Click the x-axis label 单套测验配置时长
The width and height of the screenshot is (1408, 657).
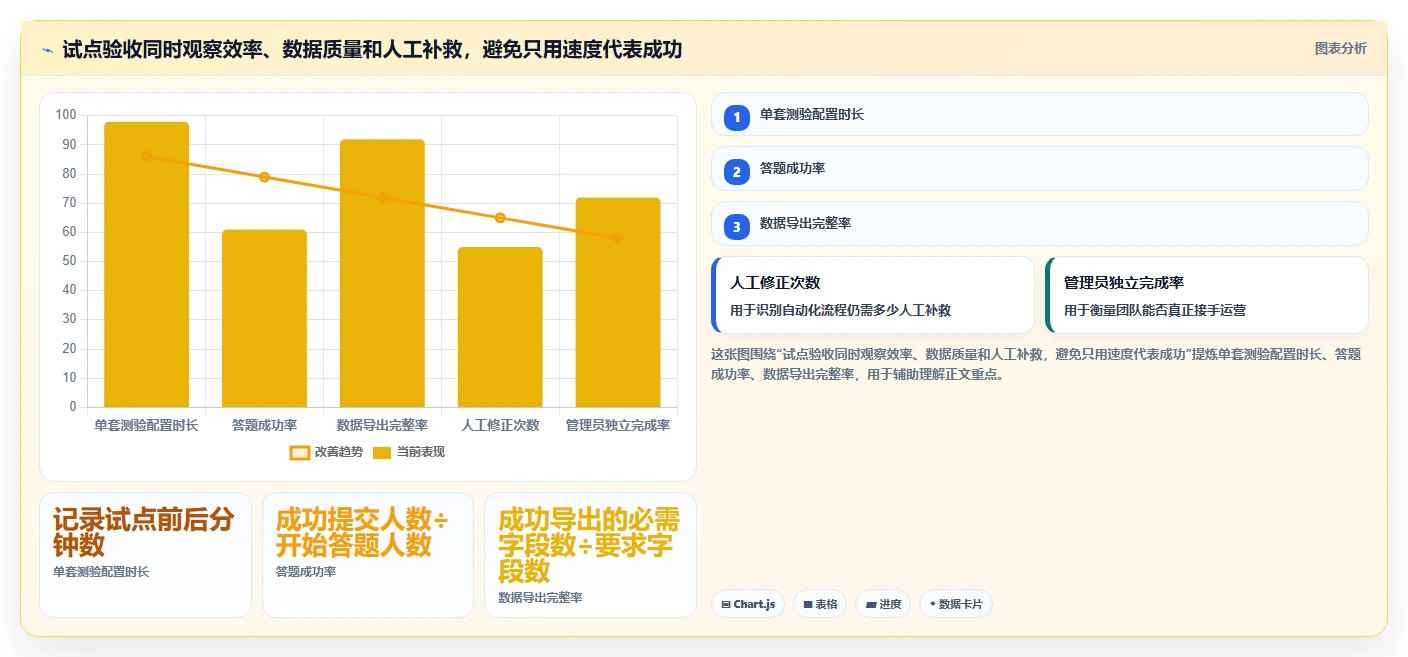click(146, 425)
